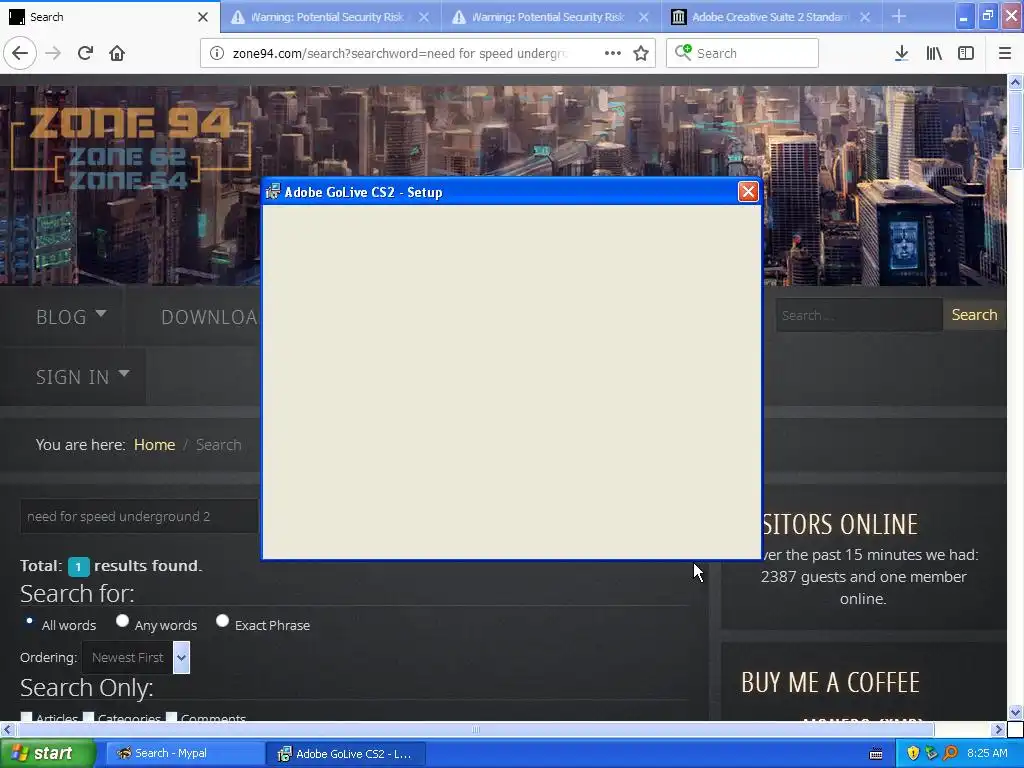Click the magnifier tray icon
The image size is (1024, 768).
[x=951, y=753]
